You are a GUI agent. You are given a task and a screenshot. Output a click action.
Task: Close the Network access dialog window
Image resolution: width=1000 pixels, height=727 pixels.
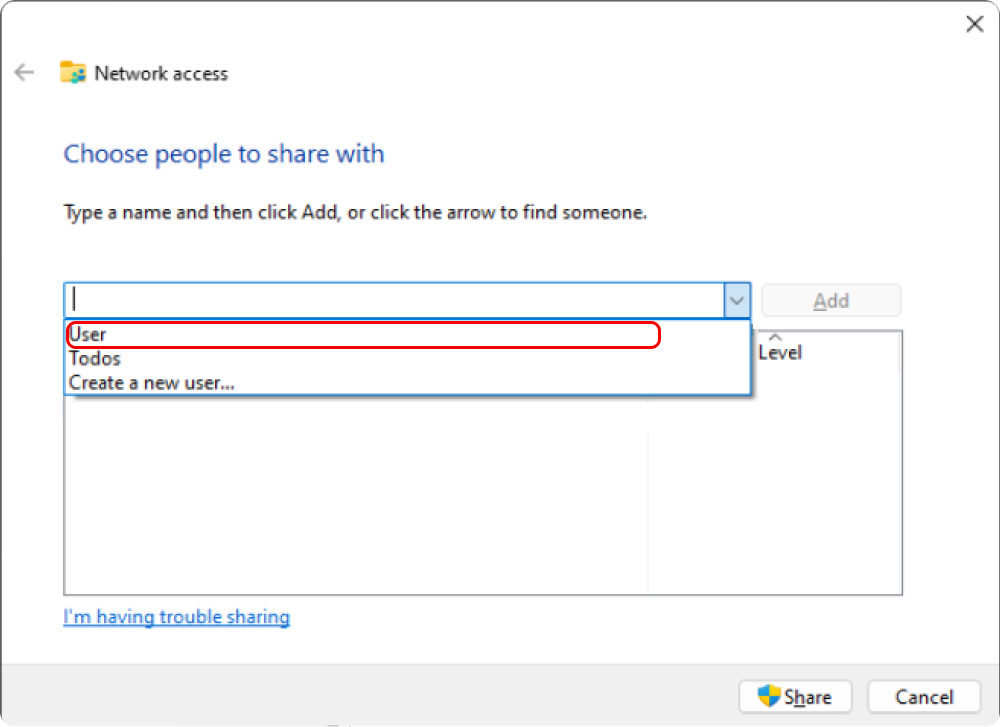click(974, 24)
